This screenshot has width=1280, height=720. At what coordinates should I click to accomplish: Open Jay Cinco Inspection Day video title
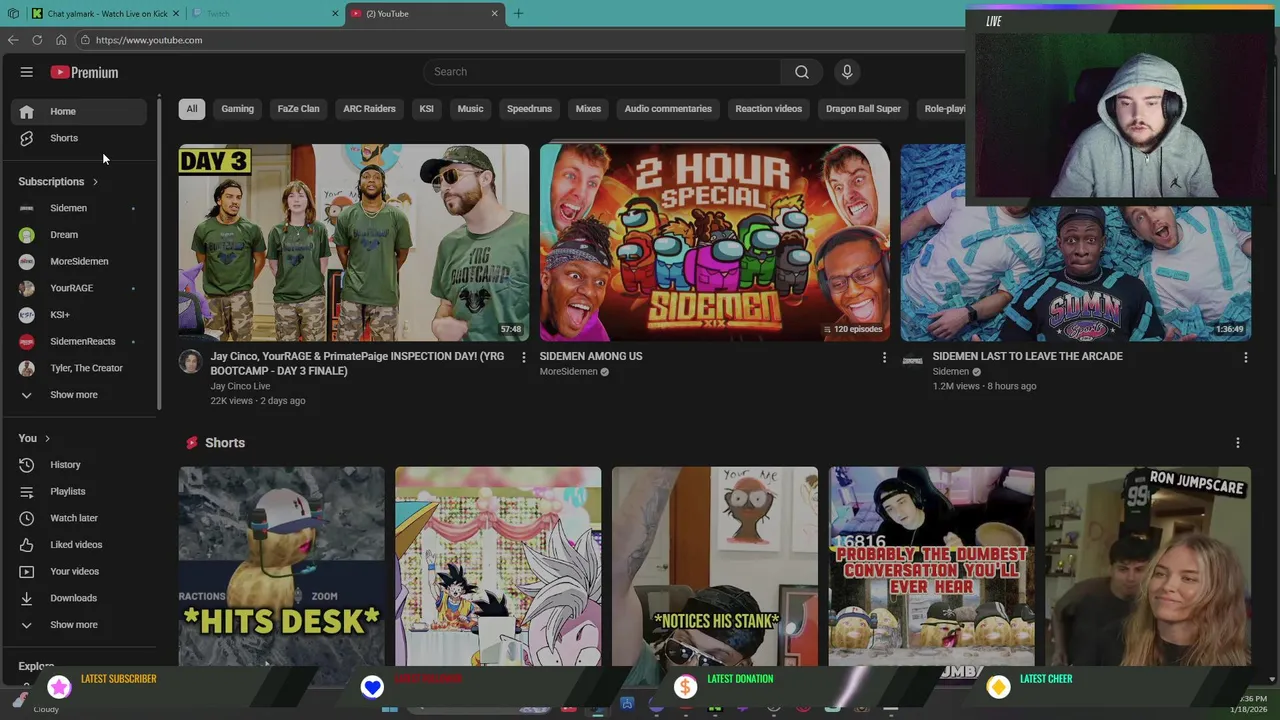click(357, 364)
